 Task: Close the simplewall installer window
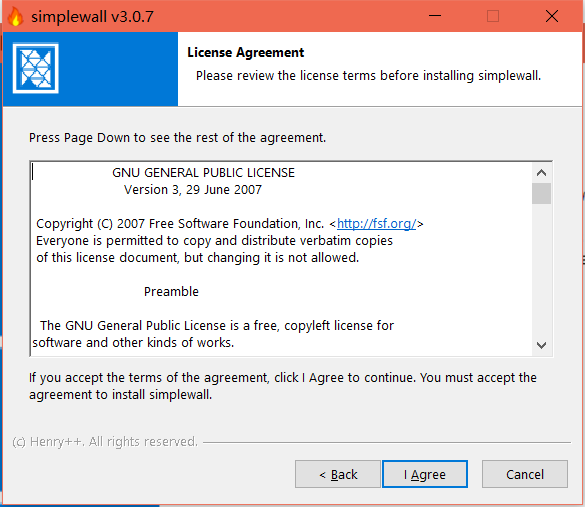(552, 16)
